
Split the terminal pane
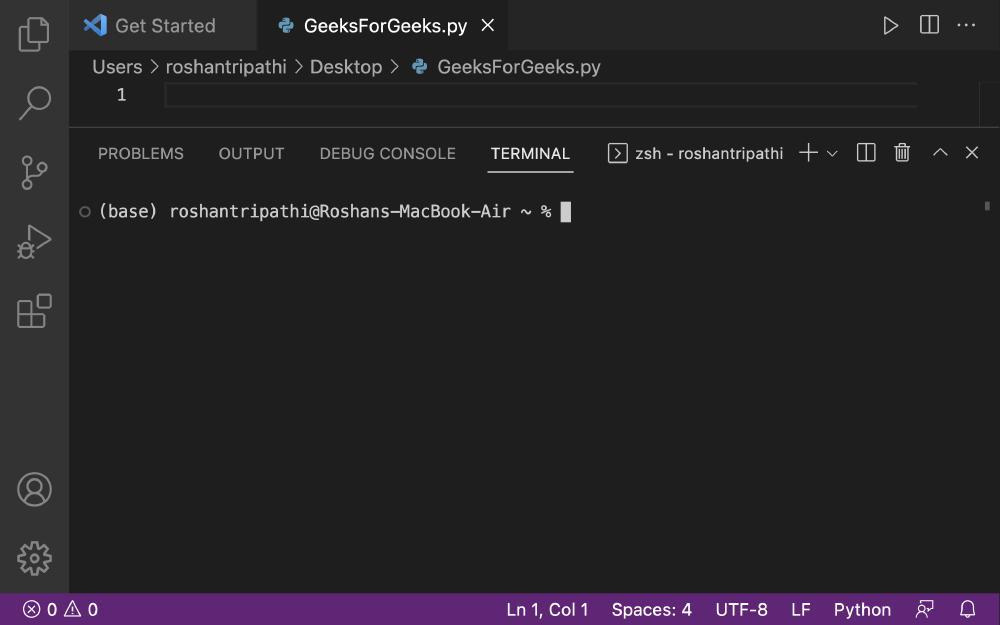865,153
